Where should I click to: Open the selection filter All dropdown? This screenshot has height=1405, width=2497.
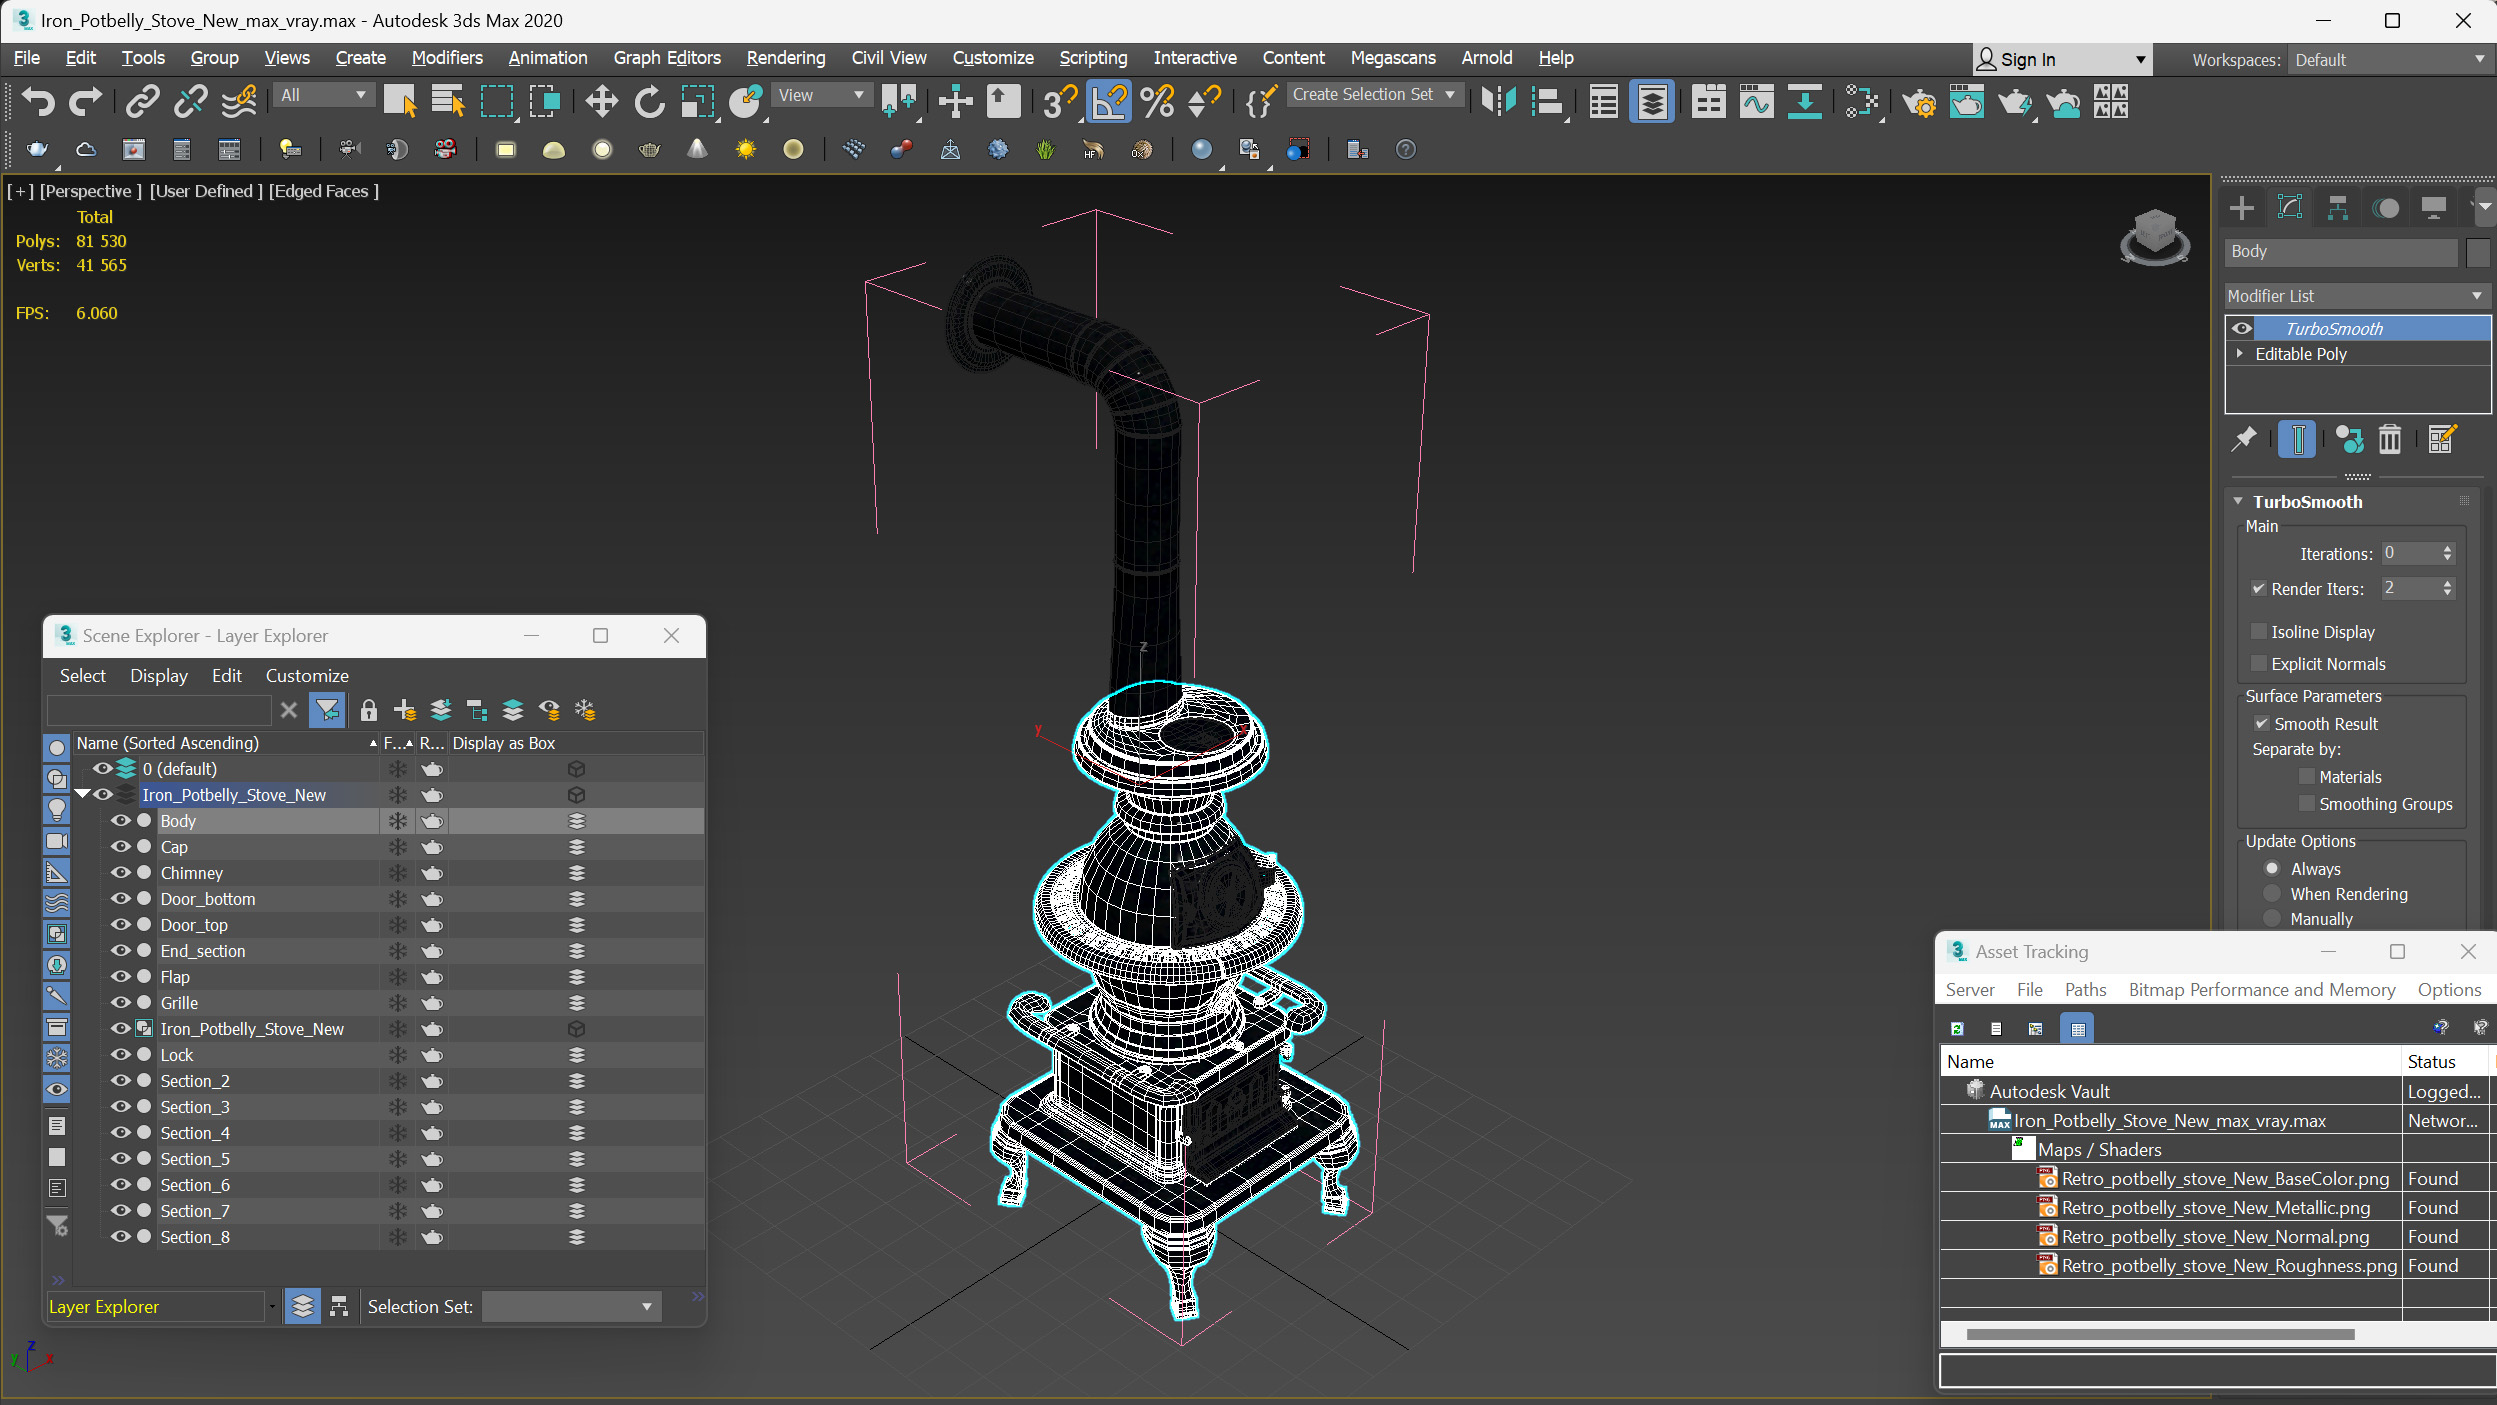click(324, 95)
